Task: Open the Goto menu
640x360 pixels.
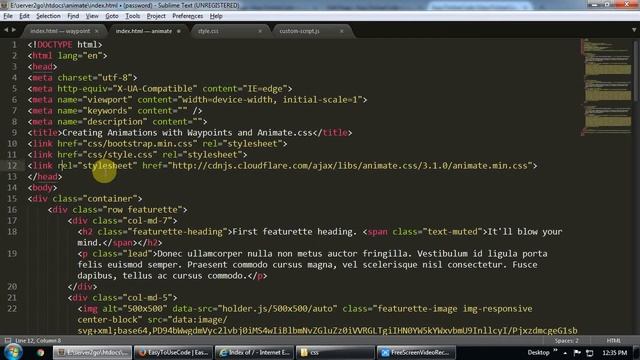Action: click(111, 16)
